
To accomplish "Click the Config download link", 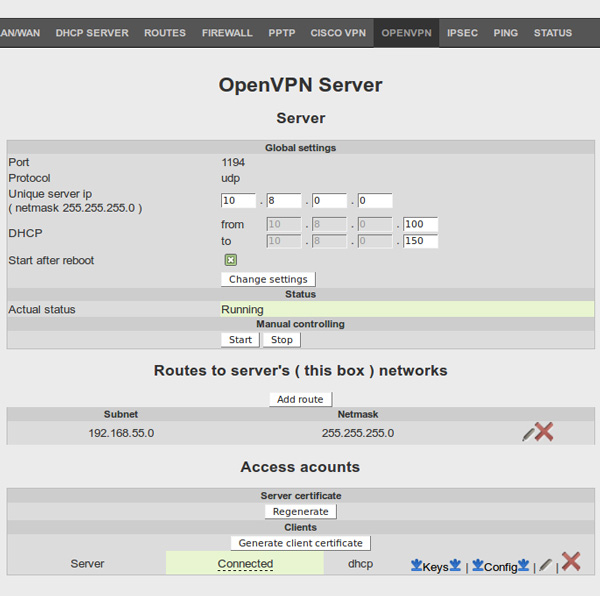I will click(x=501, y=567).
